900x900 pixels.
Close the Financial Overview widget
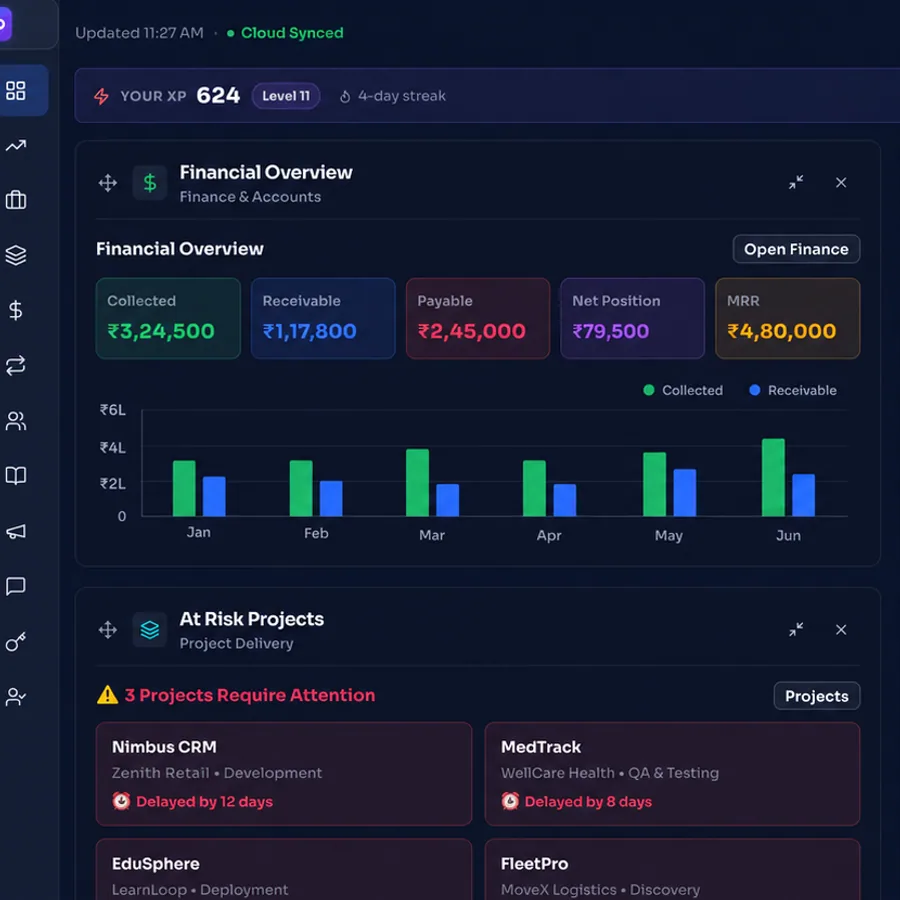coord(841,183)
